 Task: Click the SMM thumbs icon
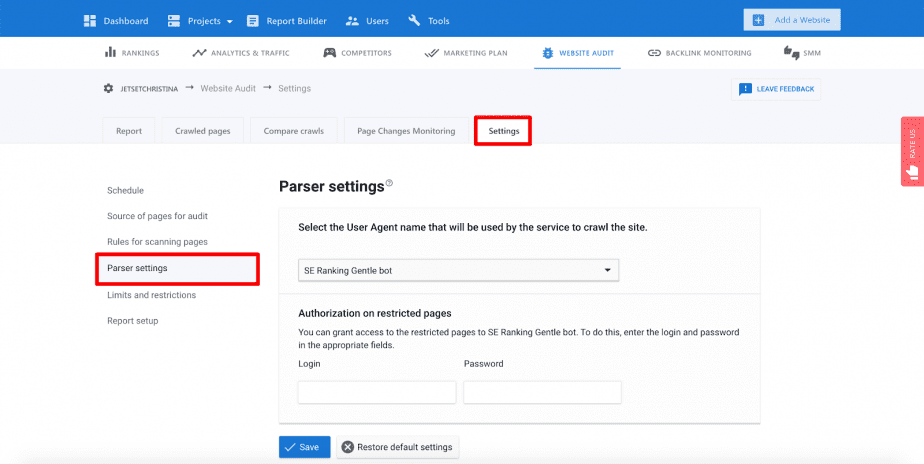tap(791, 52)
